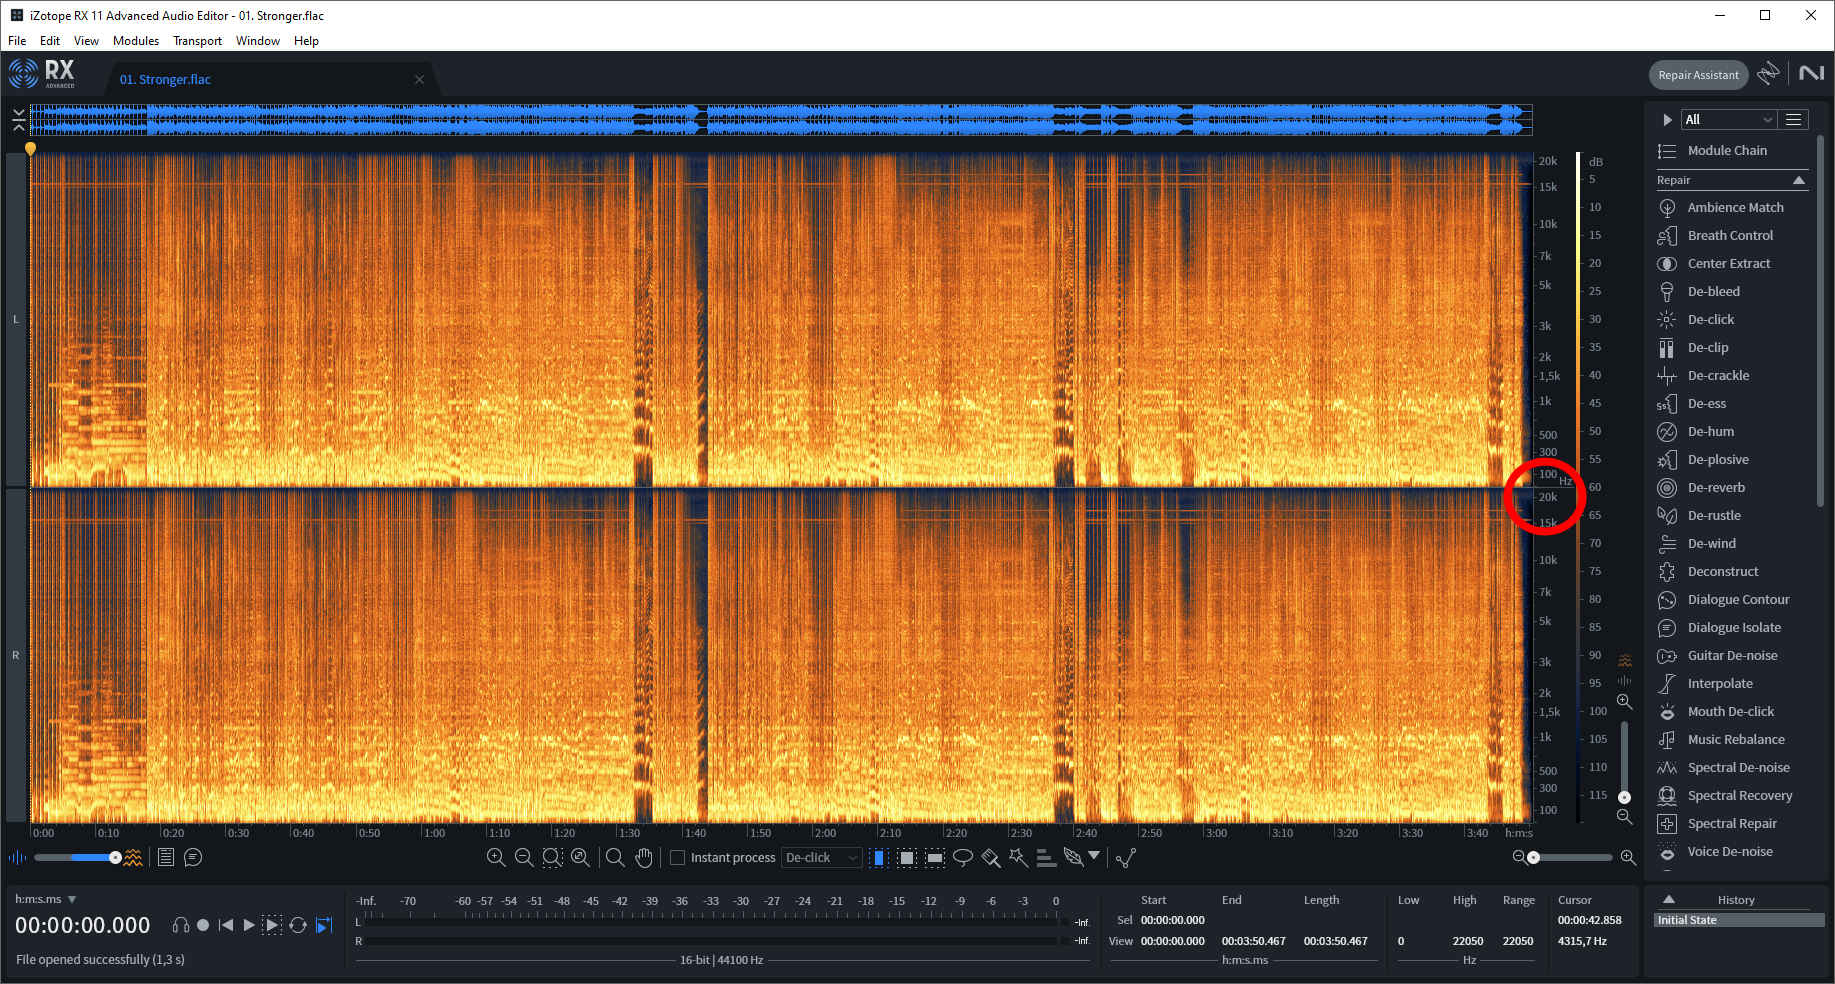Viewport: 1835px width, 984px height.
Task: Activate the Grab and Drag hand tool
Action: pos(643,858)
